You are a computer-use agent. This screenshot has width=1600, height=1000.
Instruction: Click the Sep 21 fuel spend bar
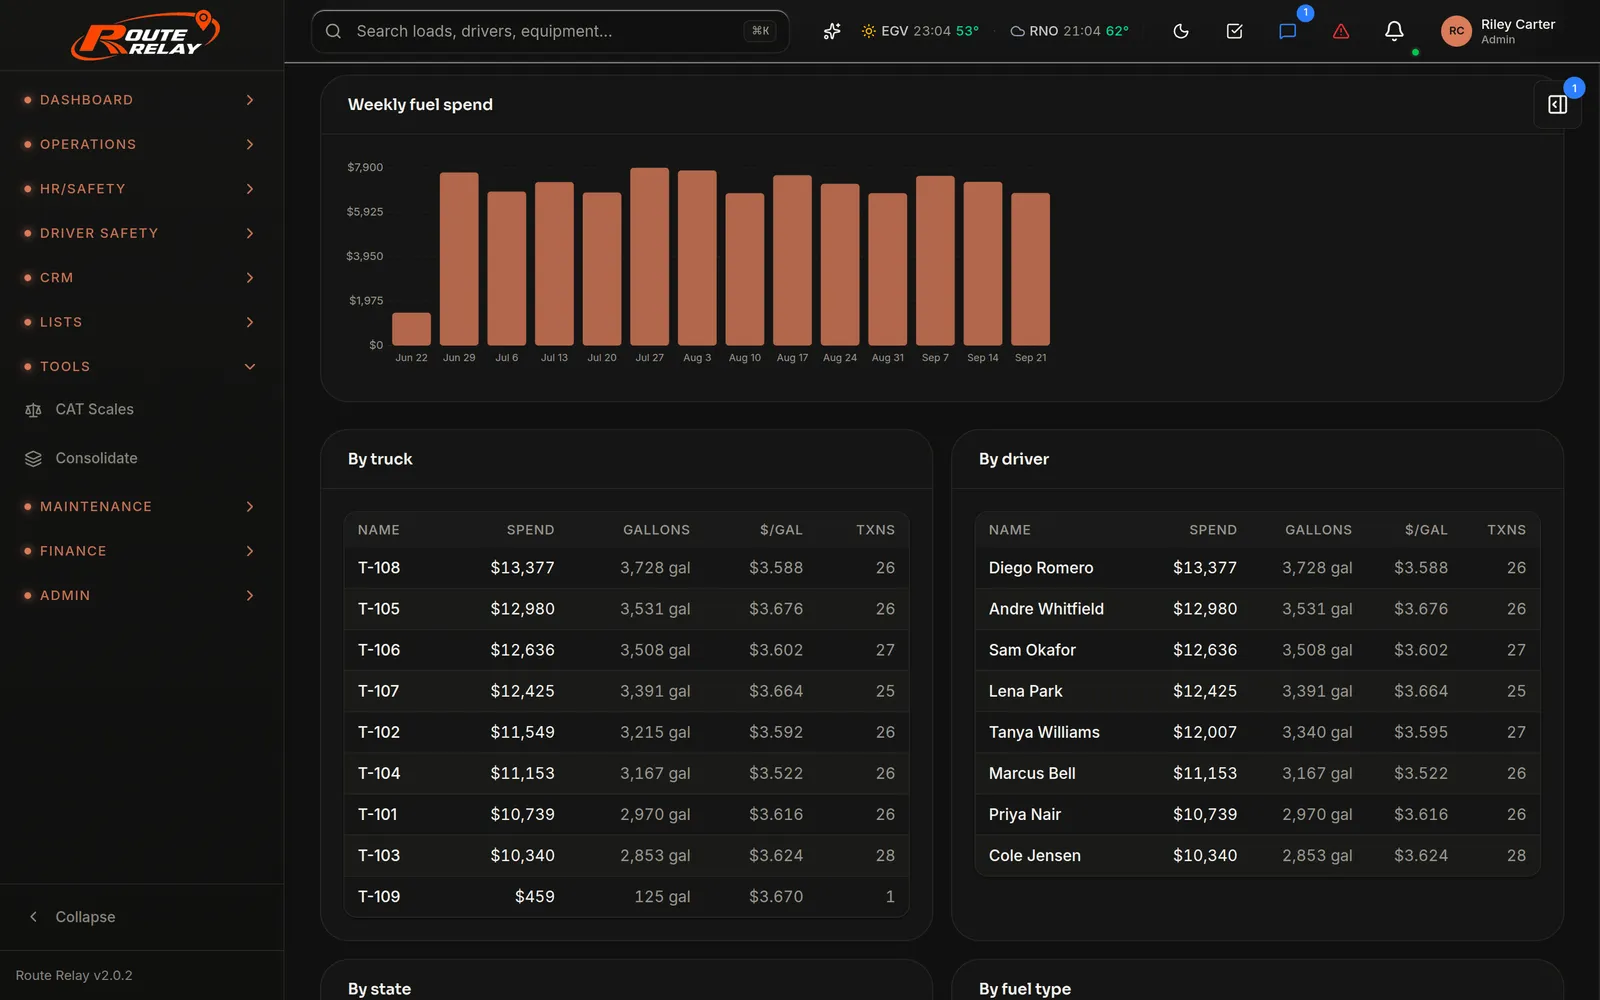point(1030,269)
